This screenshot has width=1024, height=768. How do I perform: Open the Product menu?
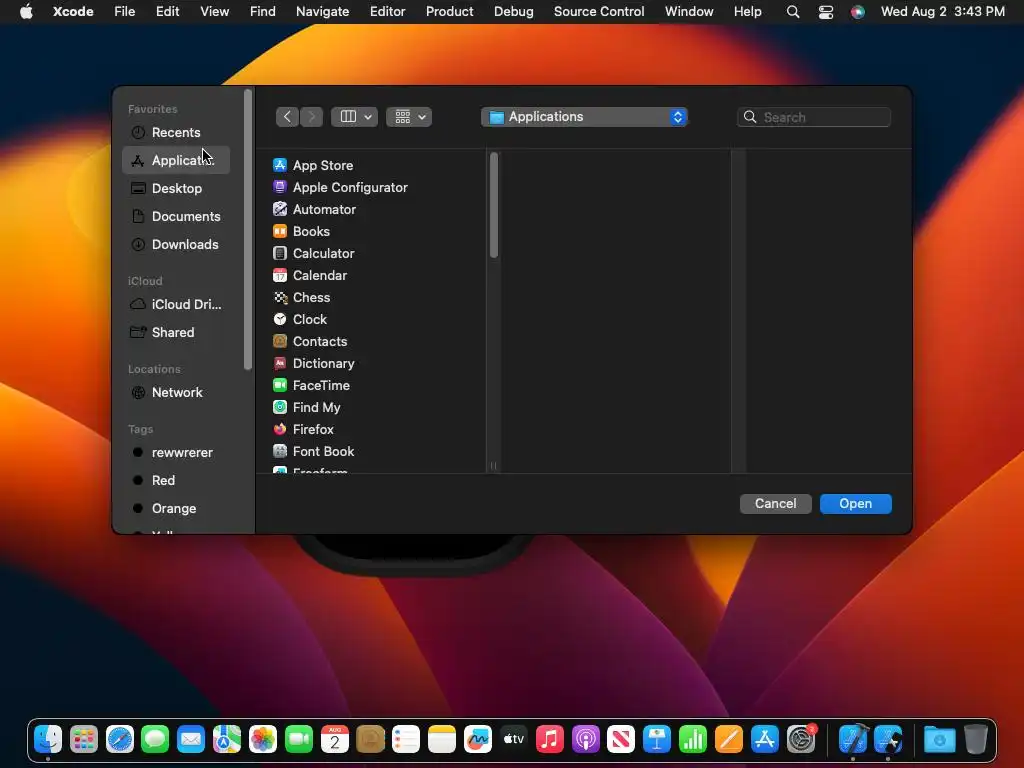point(449,12)
